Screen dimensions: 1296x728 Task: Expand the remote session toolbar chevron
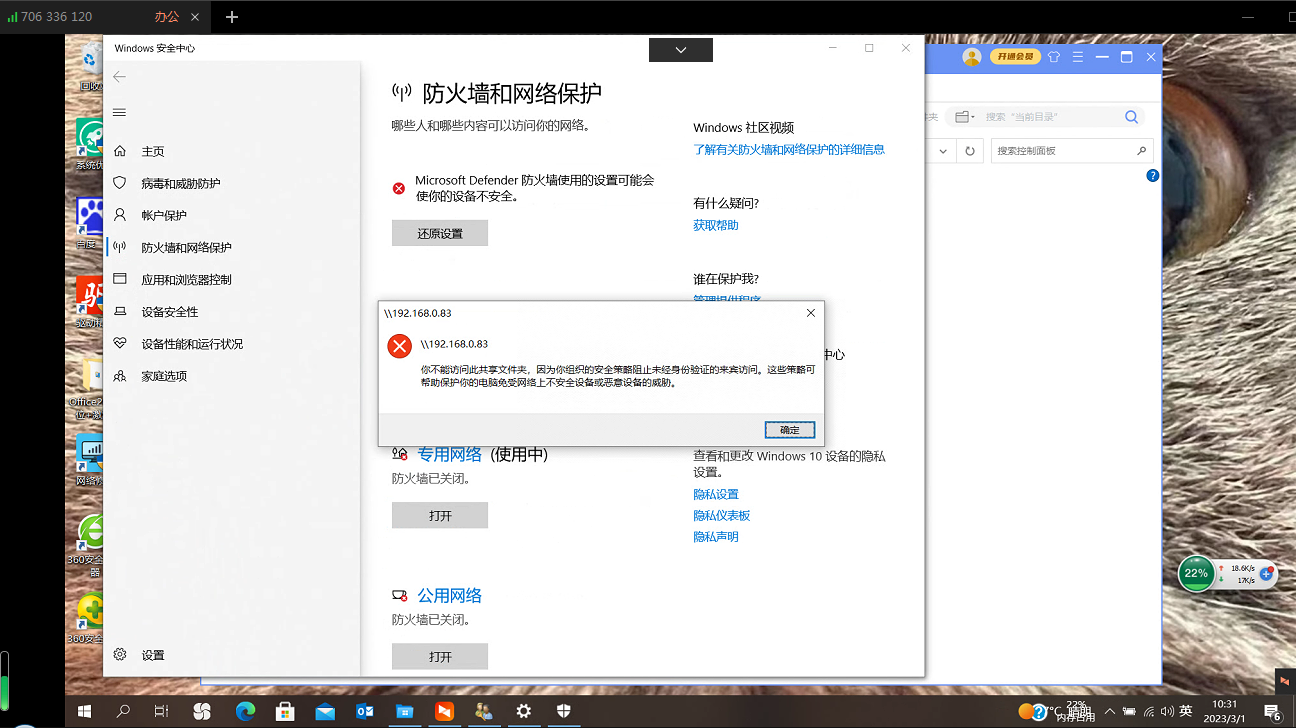pos(681,50)
